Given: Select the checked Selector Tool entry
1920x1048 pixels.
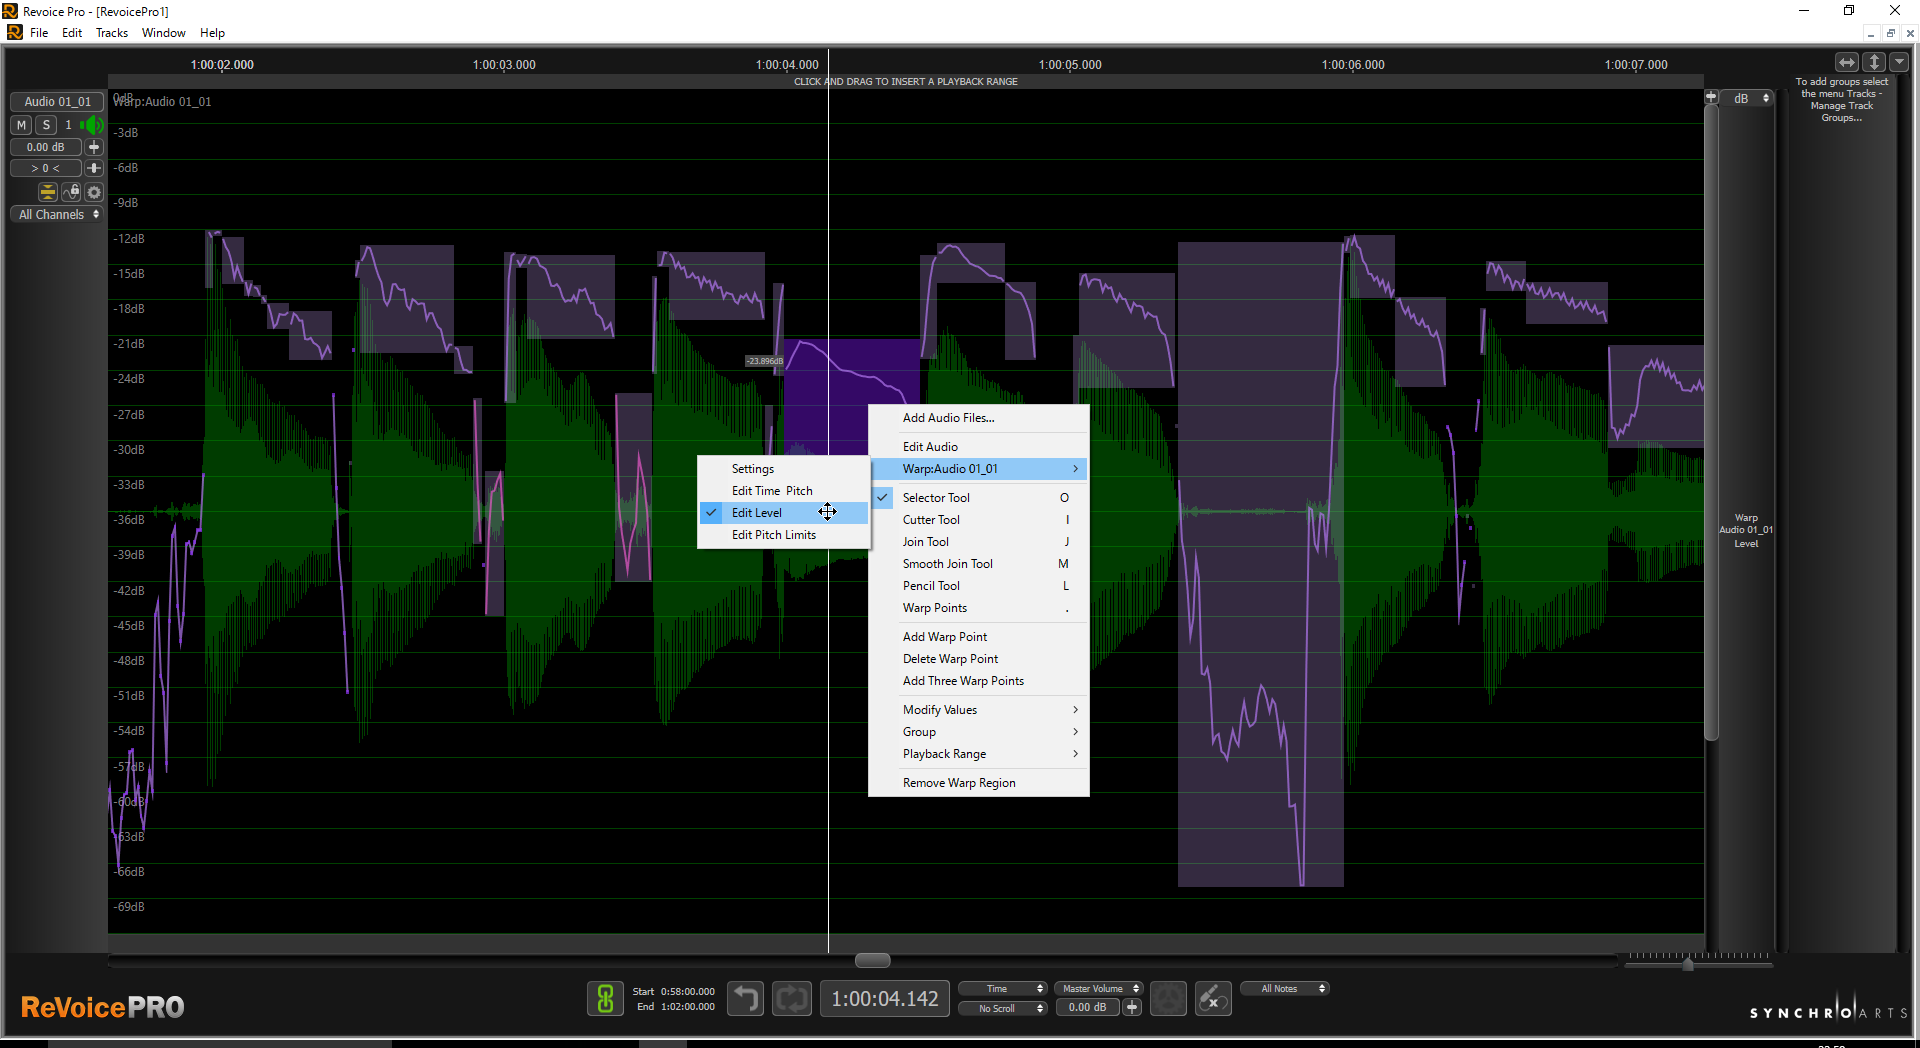Looking at the screenshot, I should [x=979, y=498].
